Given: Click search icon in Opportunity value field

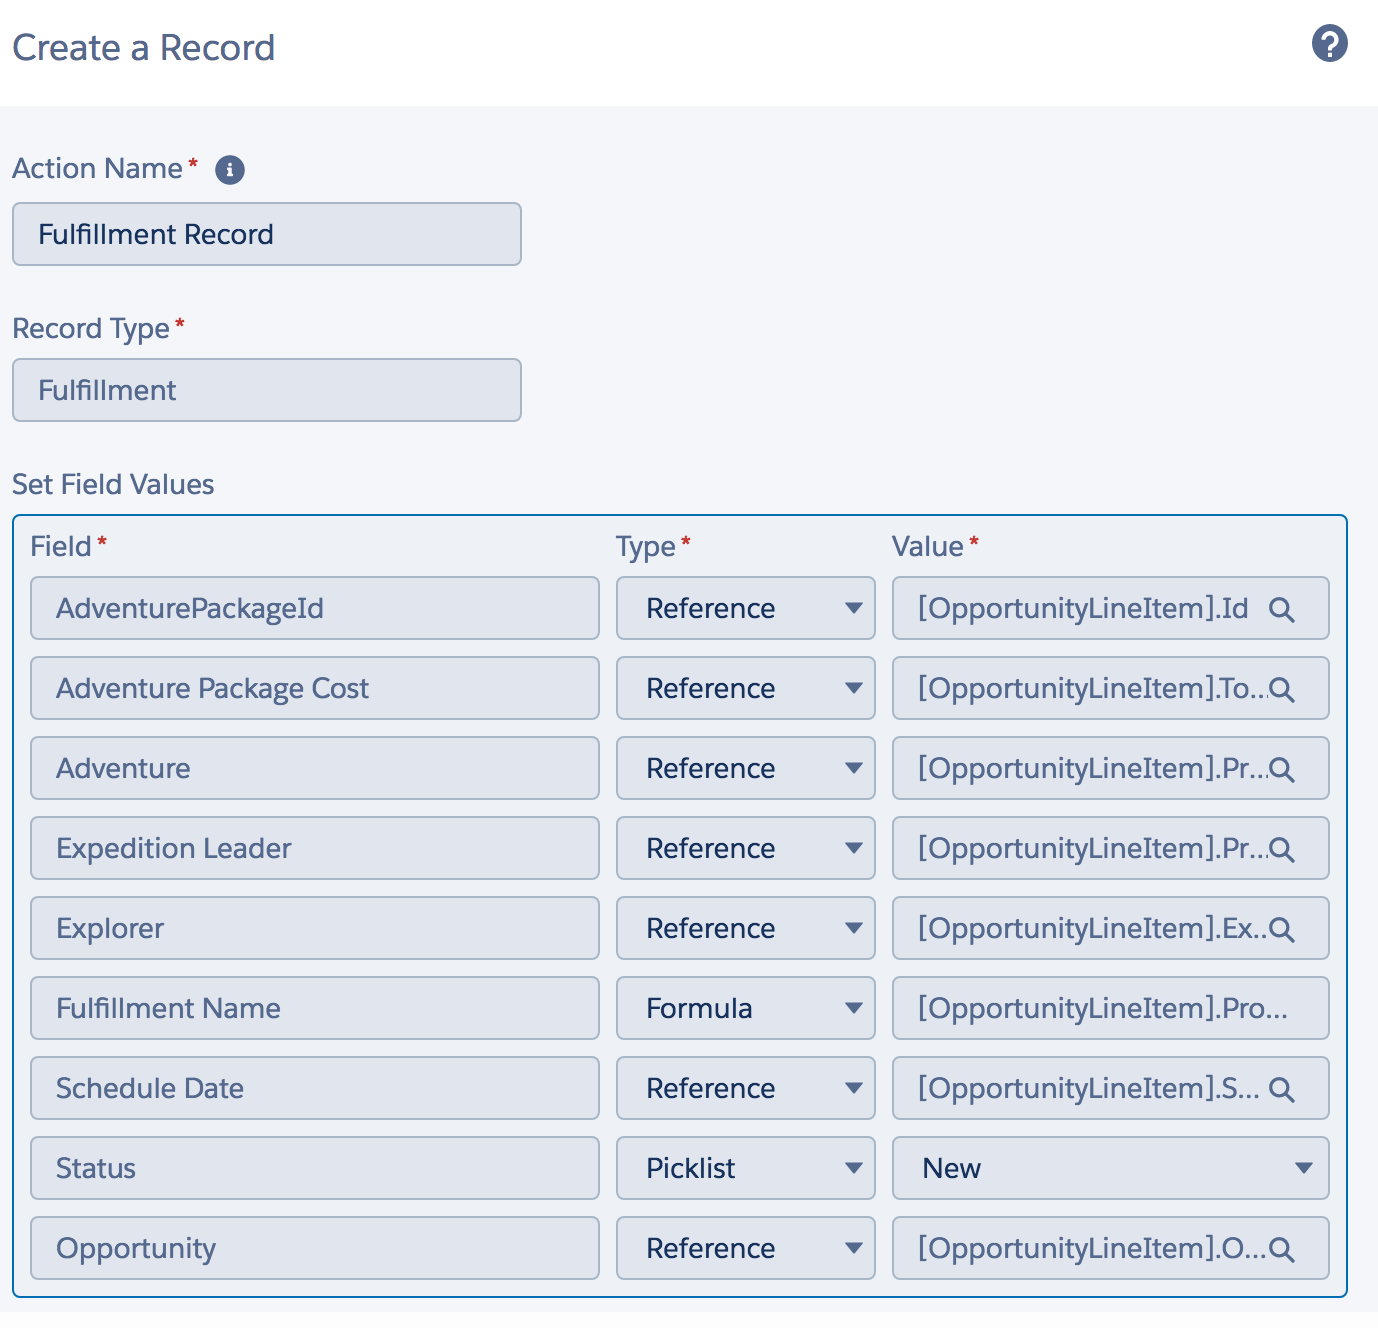Looking at the screenshot, I should click(x=1281, y=1249).
